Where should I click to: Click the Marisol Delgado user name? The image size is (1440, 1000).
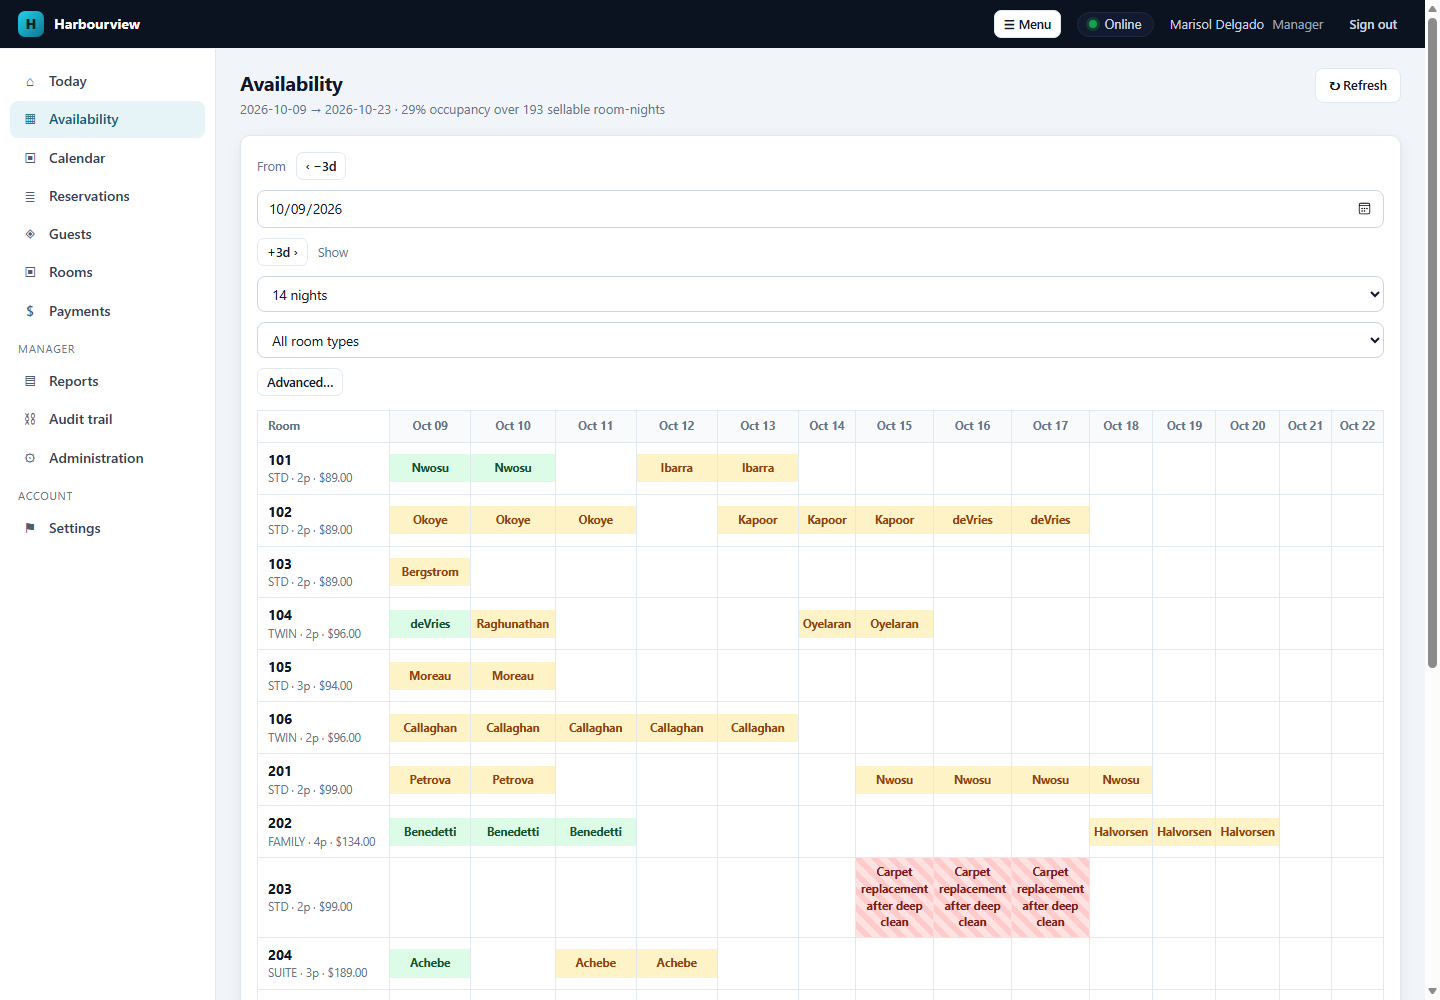click(x=1216, y=24)
